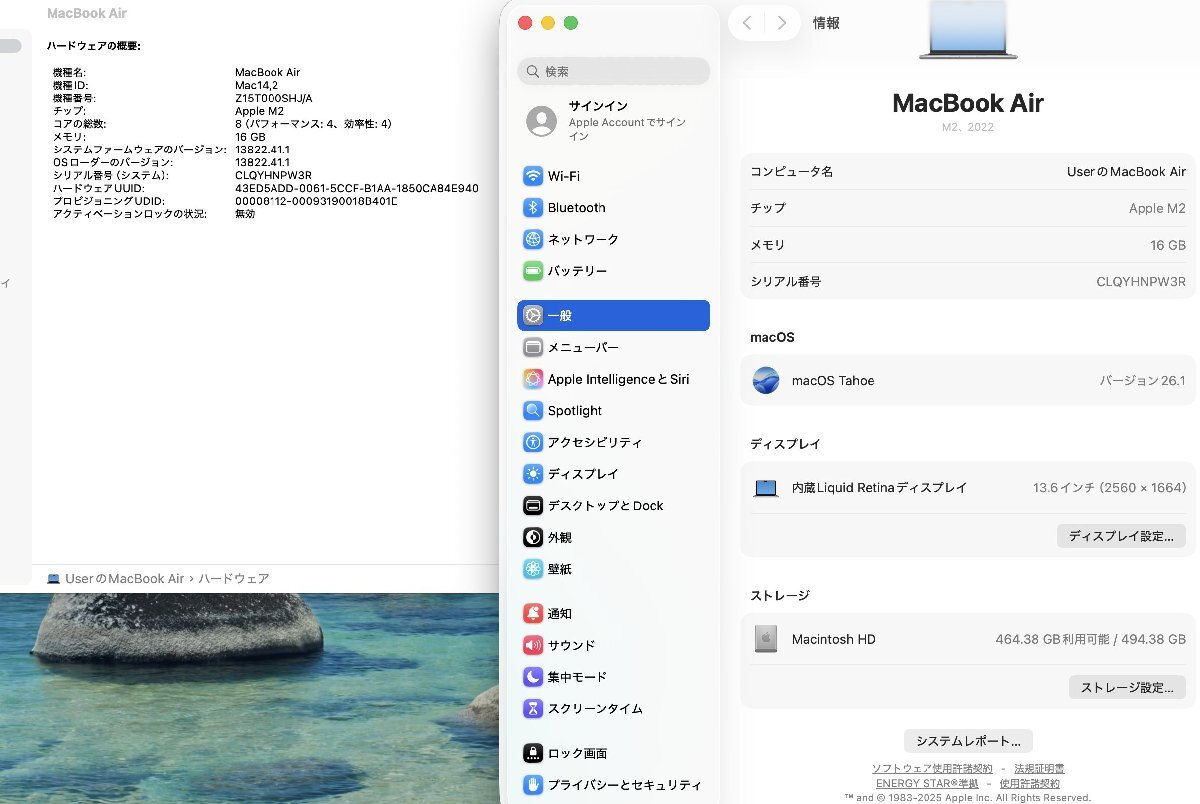Click the MacBook Air product image

968,30
